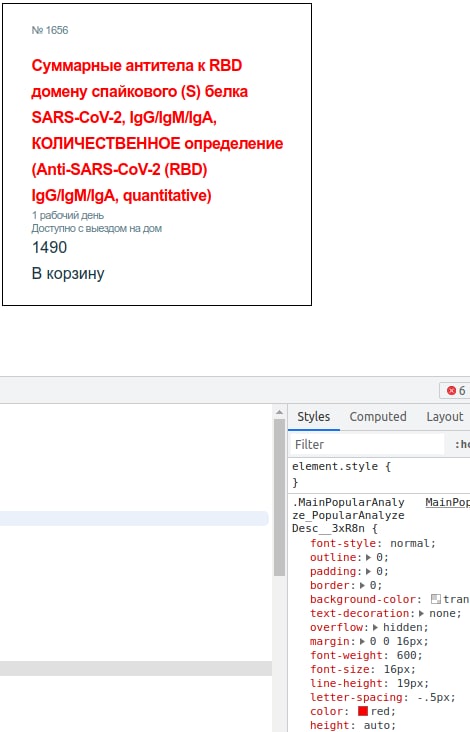Screen dimensions: 470x732
Task: Click the price text 1490
Action: tap(49, 247)
